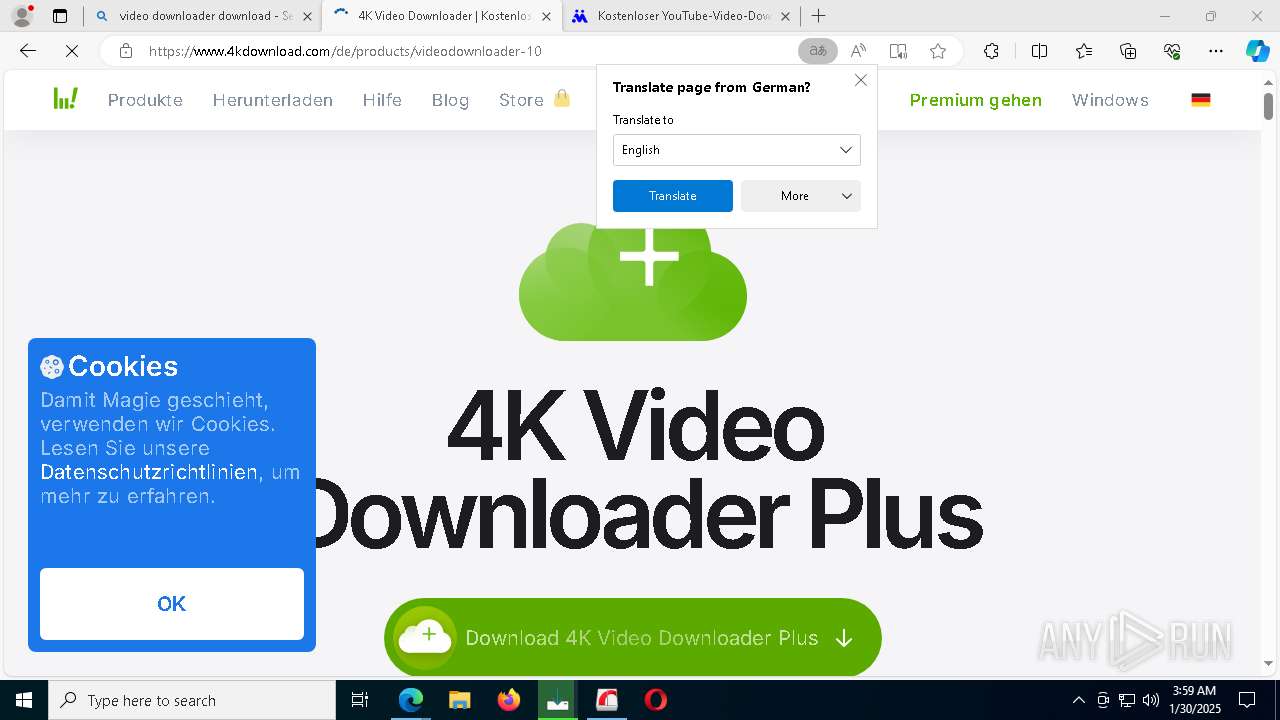
Task: Click the 4K Download green logo
Action: pos(66,98)
